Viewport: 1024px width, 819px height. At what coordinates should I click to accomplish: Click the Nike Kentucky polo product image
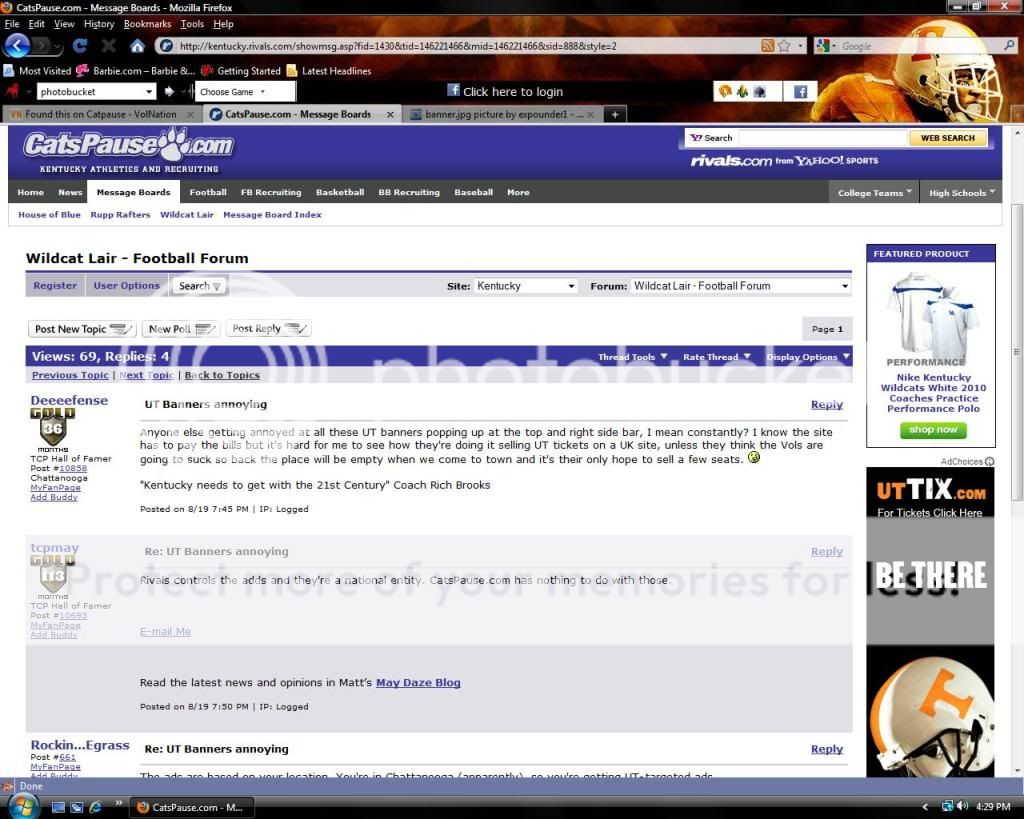[x=933, y=317]
